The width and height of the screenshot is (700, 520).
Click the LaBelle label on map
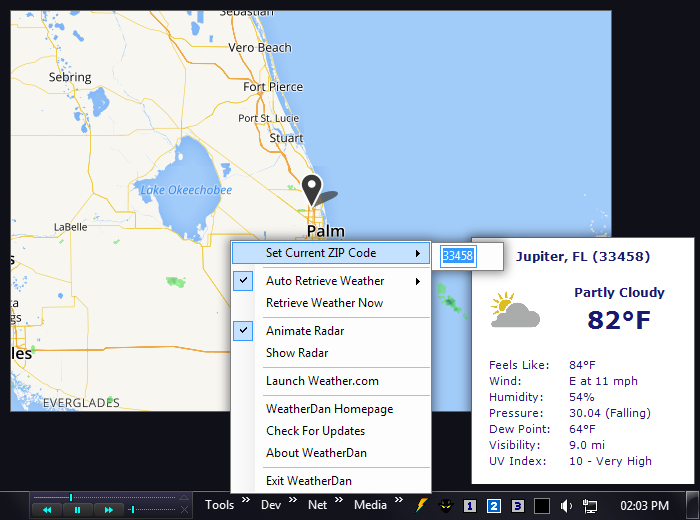71,227
